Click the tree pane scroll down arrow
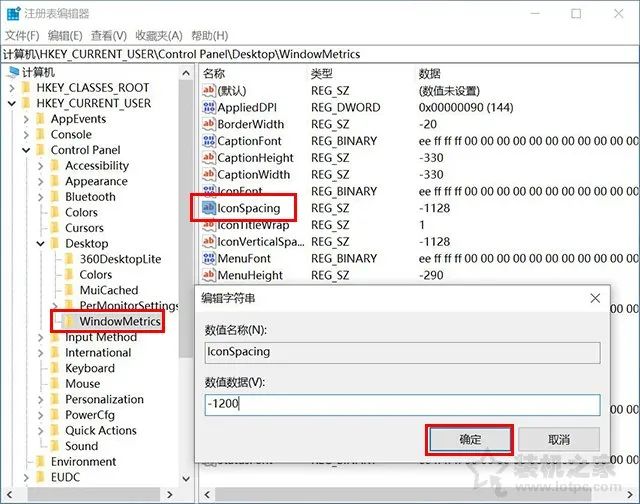This screenshot has height=504, width=640. [186, 479]
